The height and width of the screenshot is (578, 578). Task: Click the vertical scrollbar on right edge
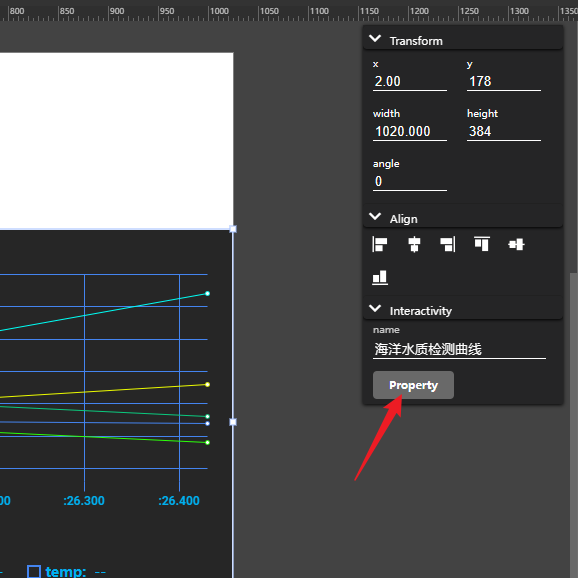point(574,424)
